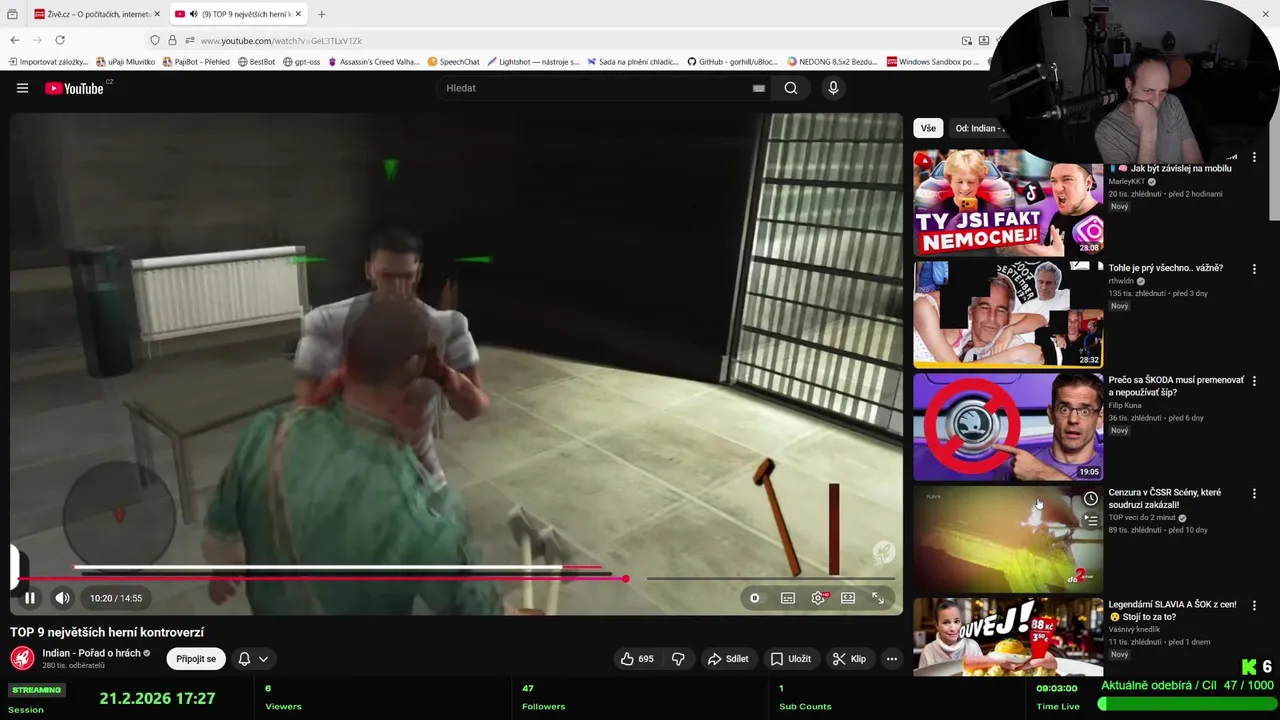Go to YouTube home via the logo
Screen dimensions: 1280x720
click(x=75, y=88)
